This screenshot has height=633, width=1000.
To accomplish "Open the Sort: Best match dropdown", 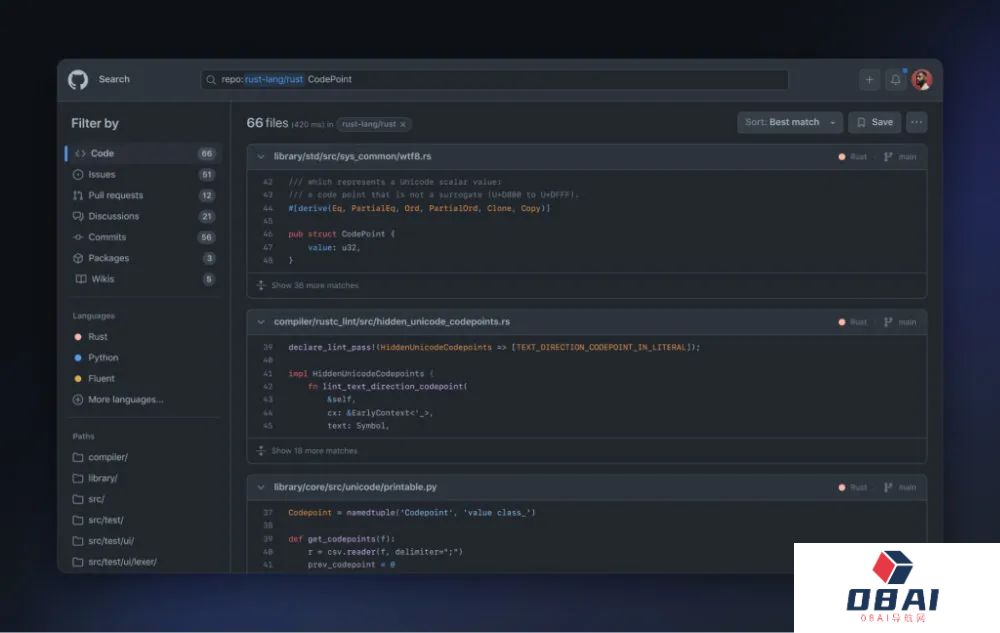I will pyautogui.click(x=789, y=122).
